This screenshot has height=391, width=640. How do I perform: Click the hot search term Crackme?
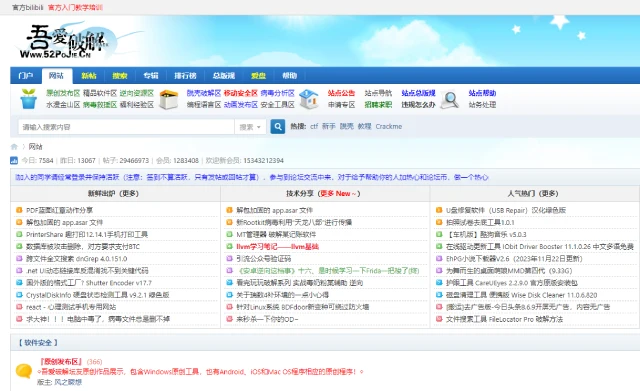click(x=389, y=127)
